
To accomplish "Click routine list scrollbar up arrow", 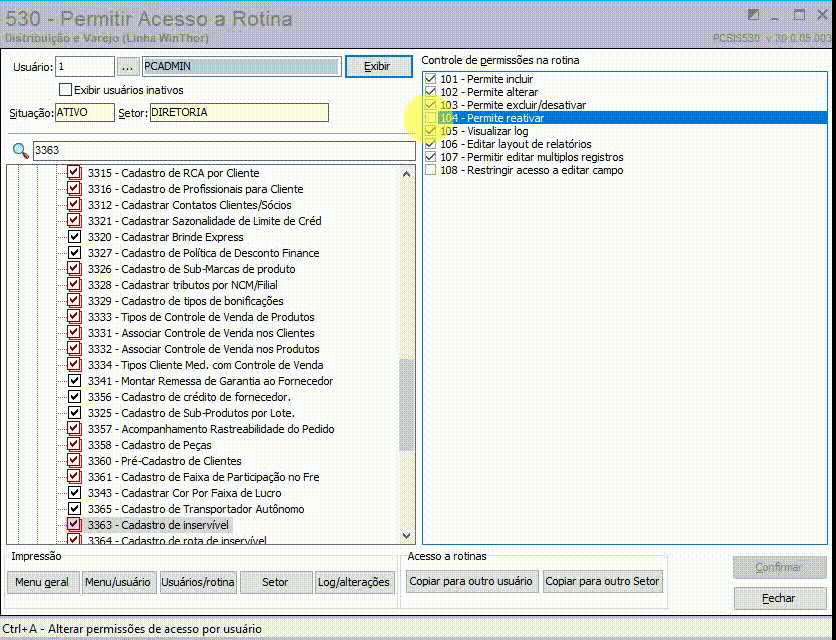I will click(407, 174).
